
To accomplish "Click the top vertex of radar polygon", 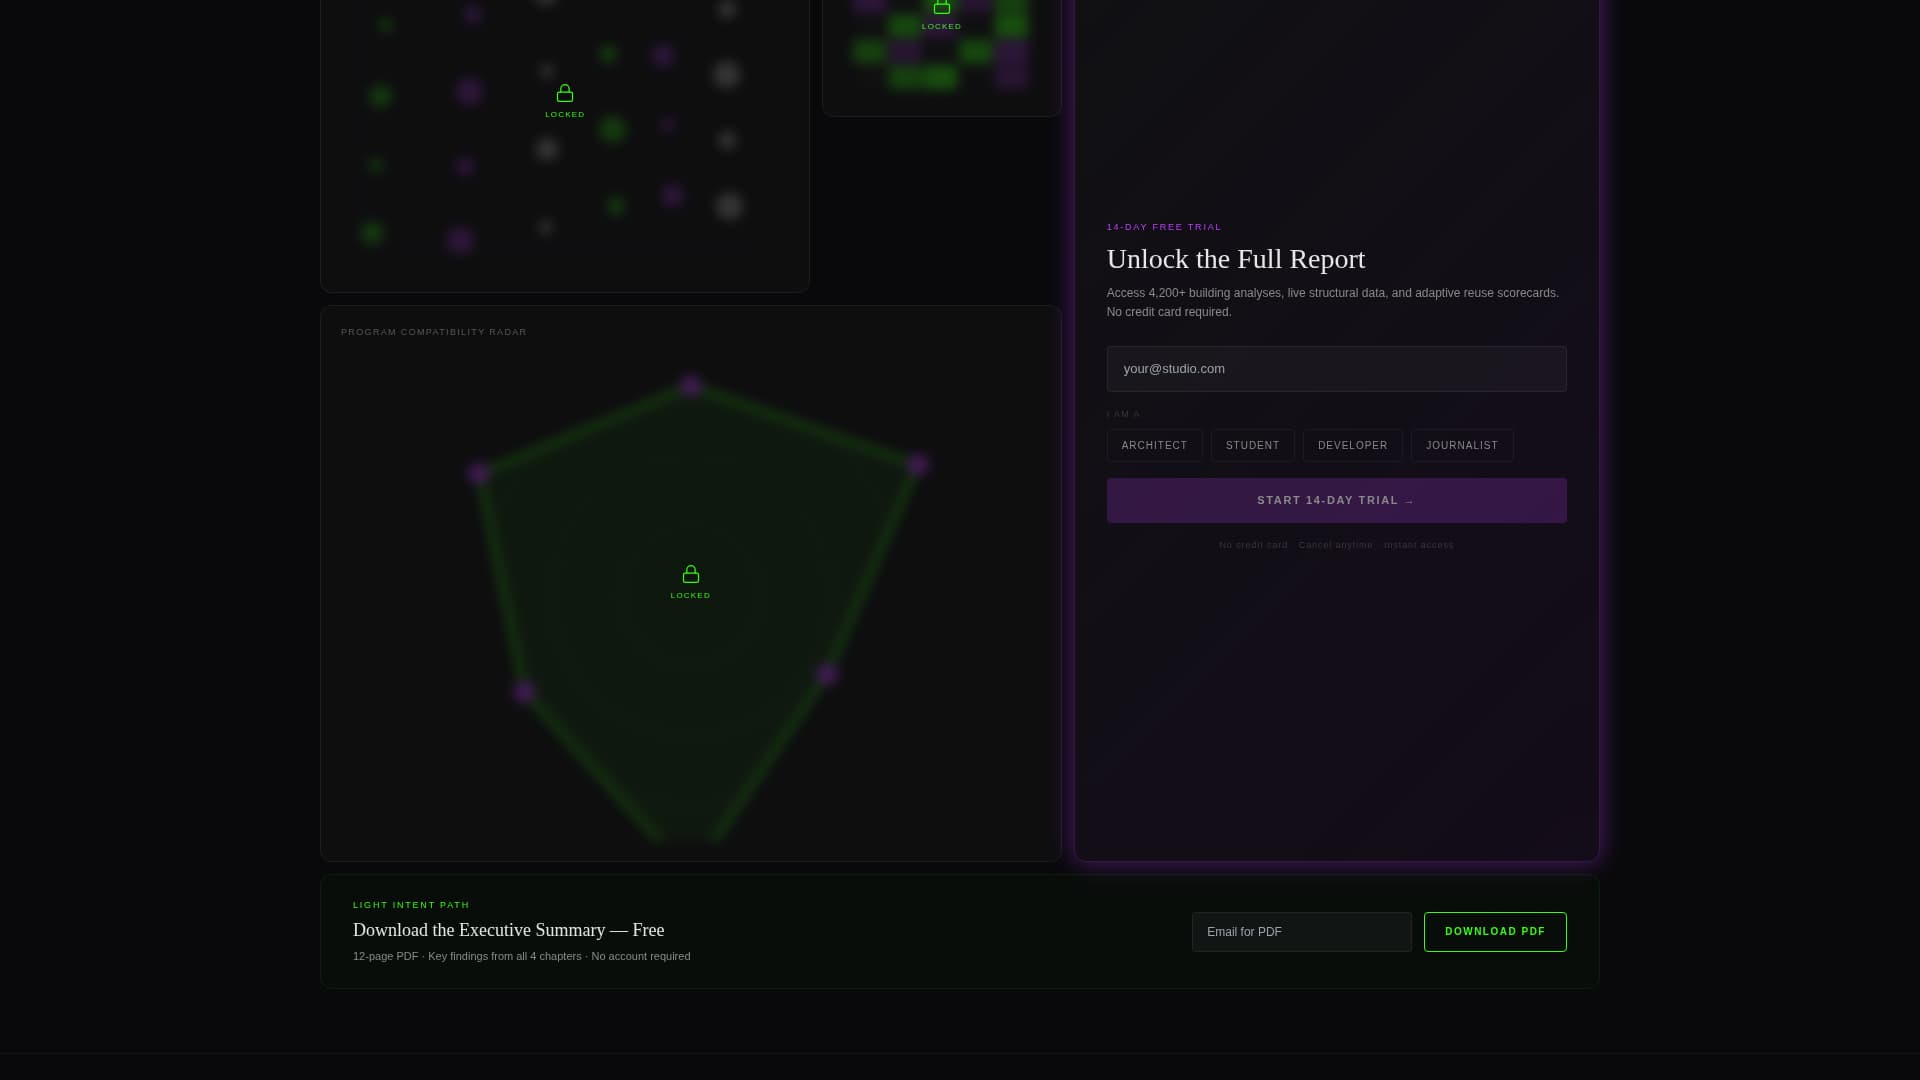I will tap(690, 386).
